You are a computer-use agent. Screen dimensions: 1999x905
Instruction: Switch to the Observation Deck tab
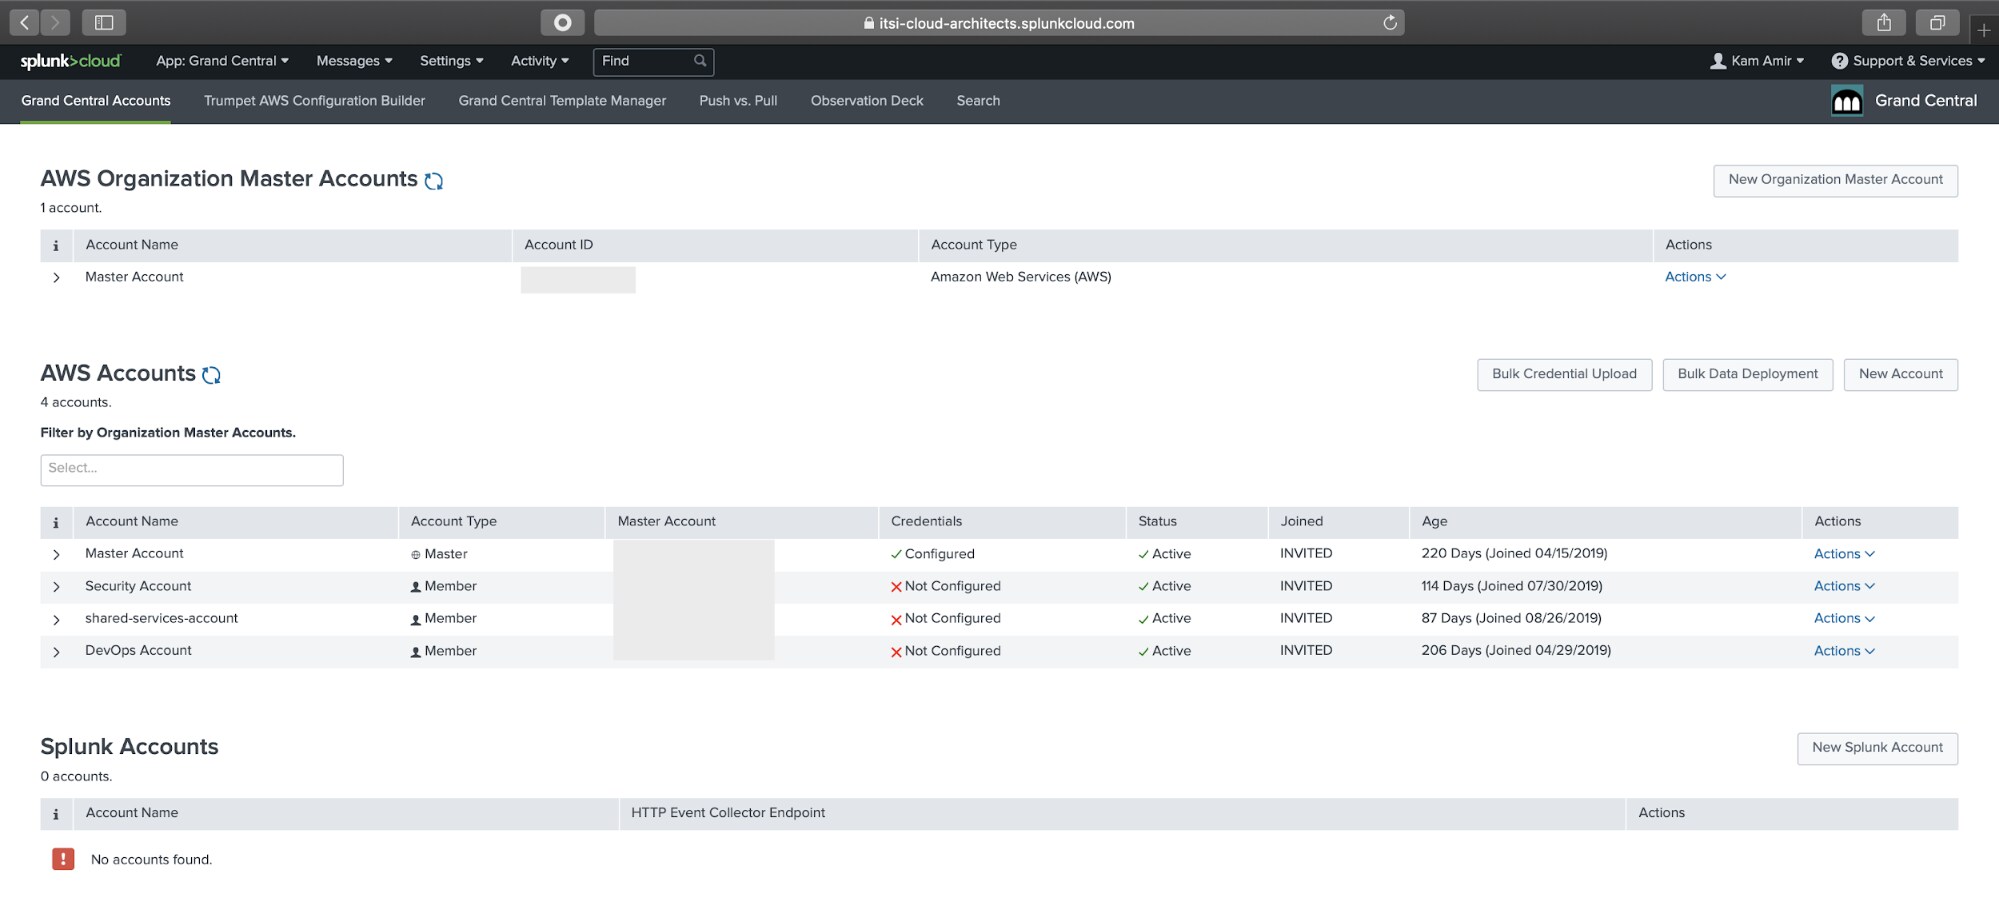click(866, 101)
